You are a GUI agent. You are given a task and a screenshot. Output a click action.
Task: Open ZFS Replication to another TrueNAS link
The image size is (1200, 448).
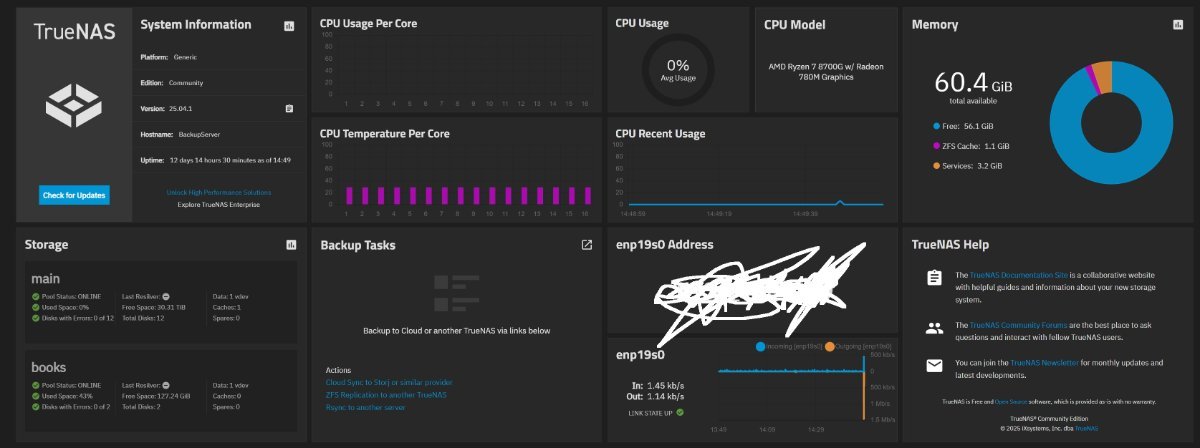coord(386,395)
